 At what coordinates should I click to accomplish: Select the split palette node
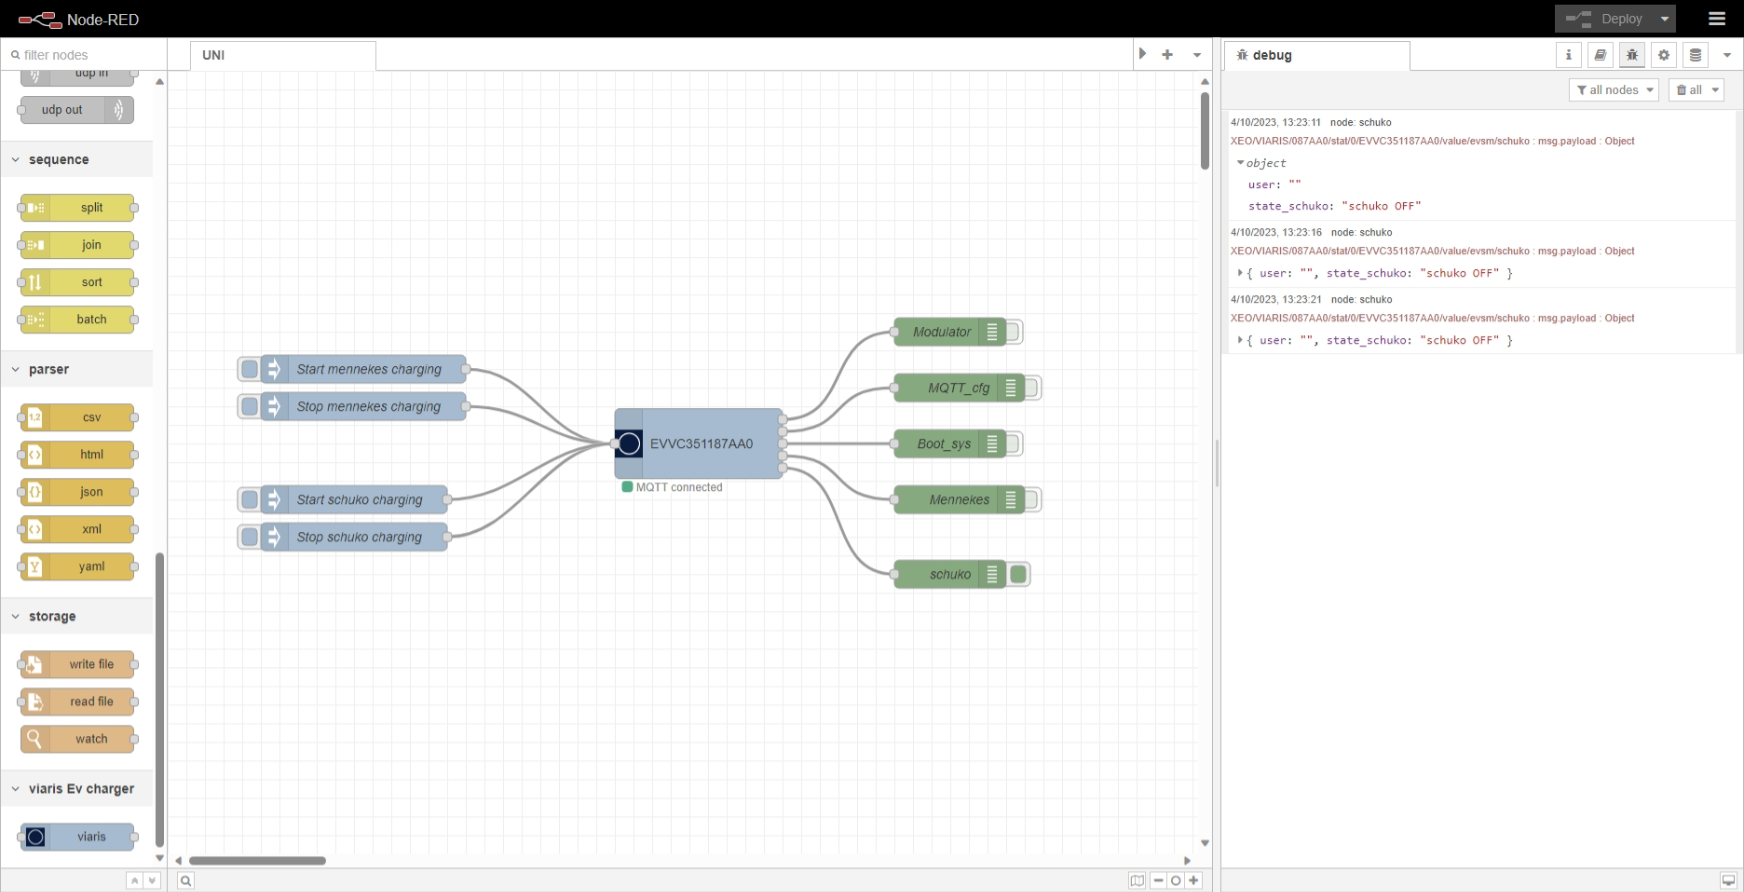[77, 208]
